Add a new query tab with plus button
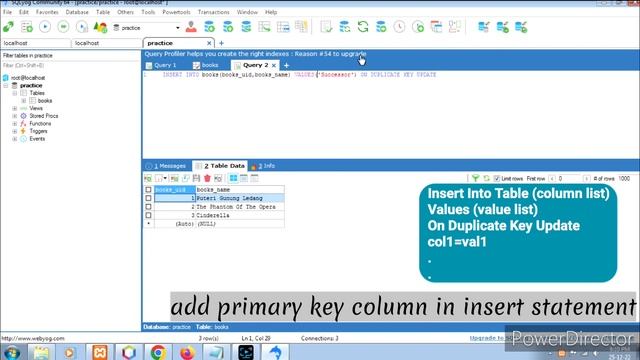640x360 pixels. click(x=287, y=65)
